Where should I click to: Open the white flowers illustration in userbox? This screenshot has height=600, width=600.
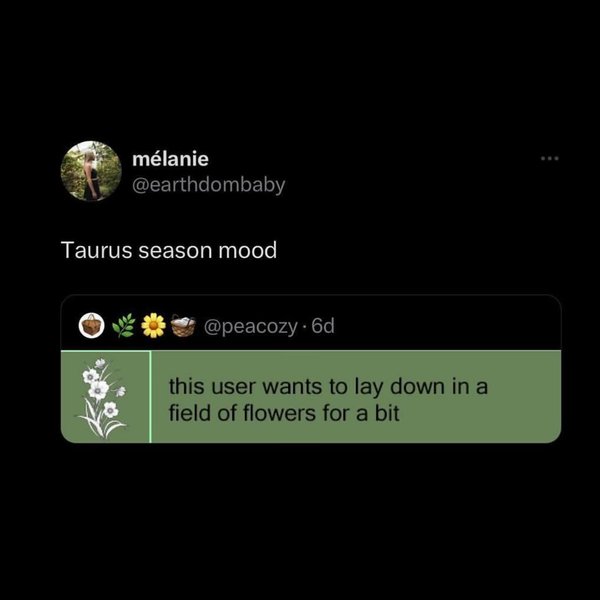pos(102,398)
